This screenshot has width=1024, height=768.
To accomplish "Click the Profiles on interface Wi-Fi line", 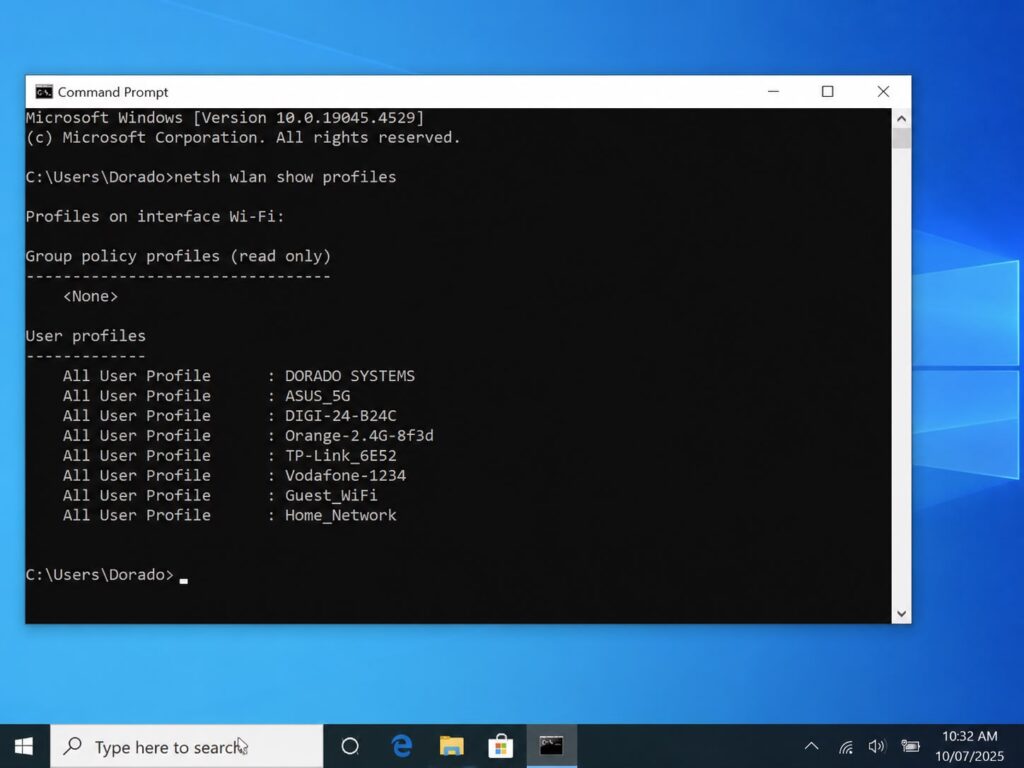I will 155,217.
